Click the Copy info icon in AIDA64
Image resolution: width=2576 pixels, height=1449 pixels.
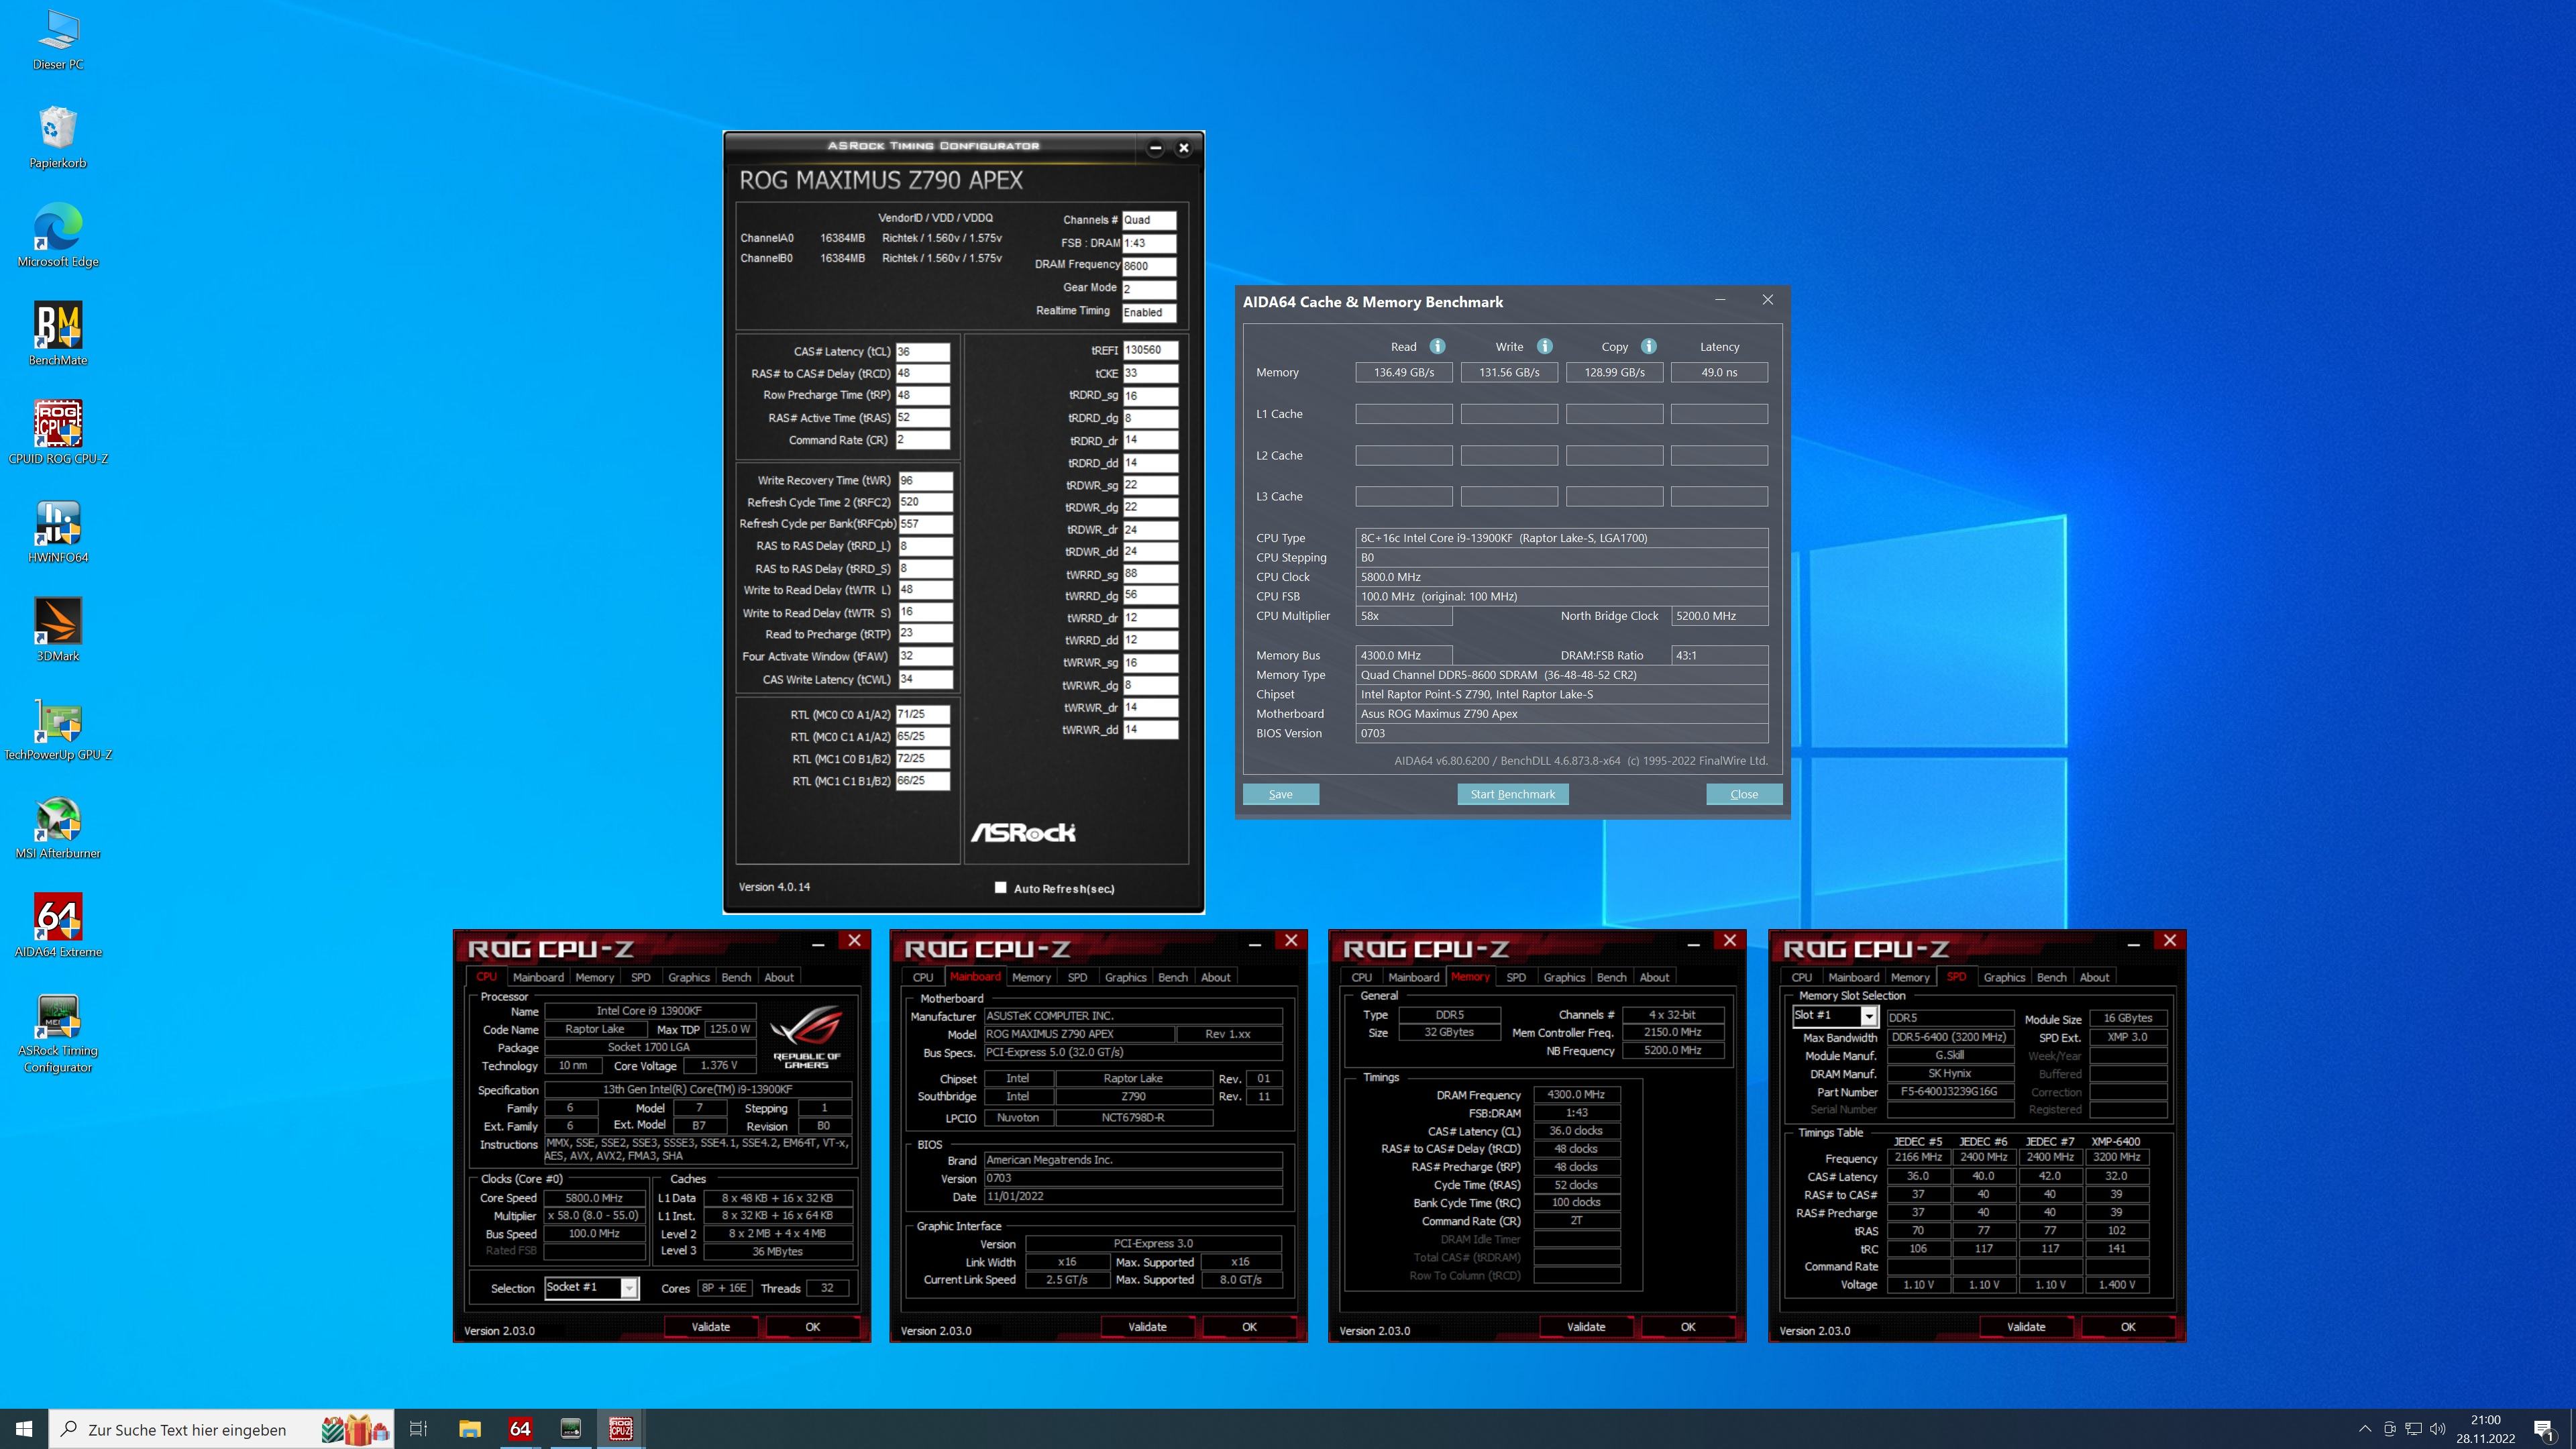pyautogui.click(x=1648, y=346)
